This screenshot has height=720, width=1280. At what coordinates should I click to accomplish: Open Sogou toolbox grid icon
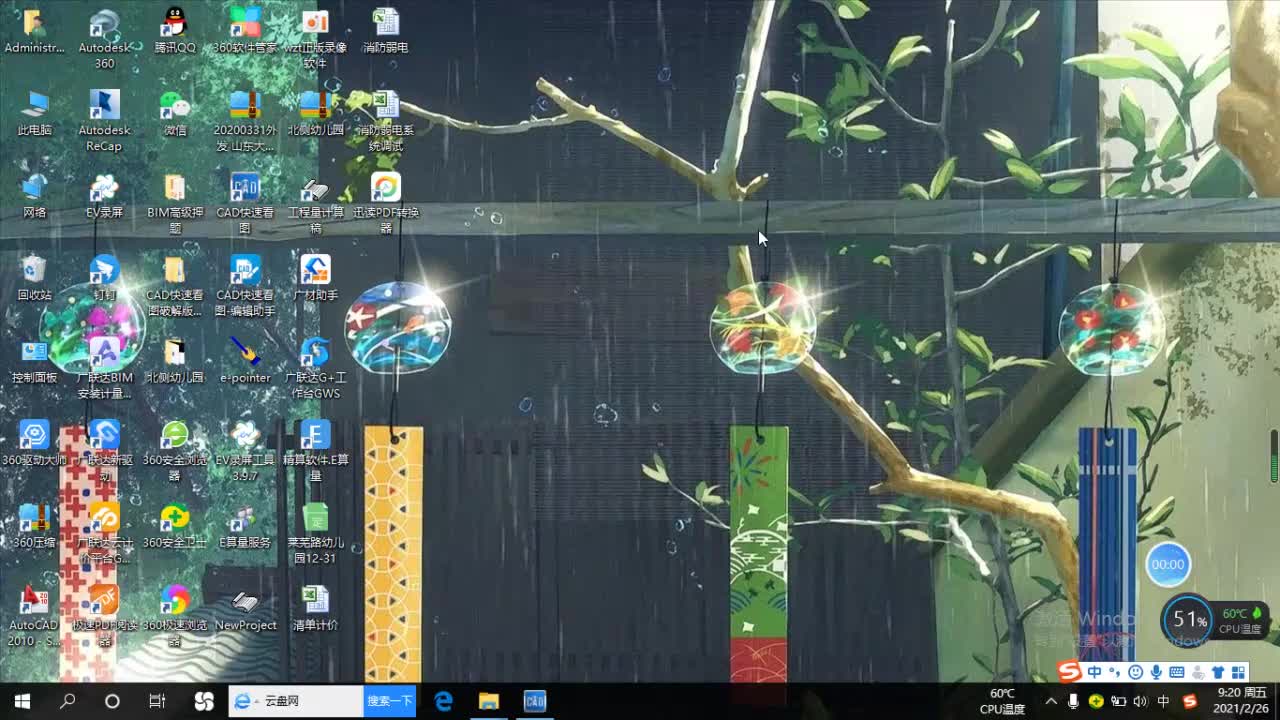click(1239, 672)
